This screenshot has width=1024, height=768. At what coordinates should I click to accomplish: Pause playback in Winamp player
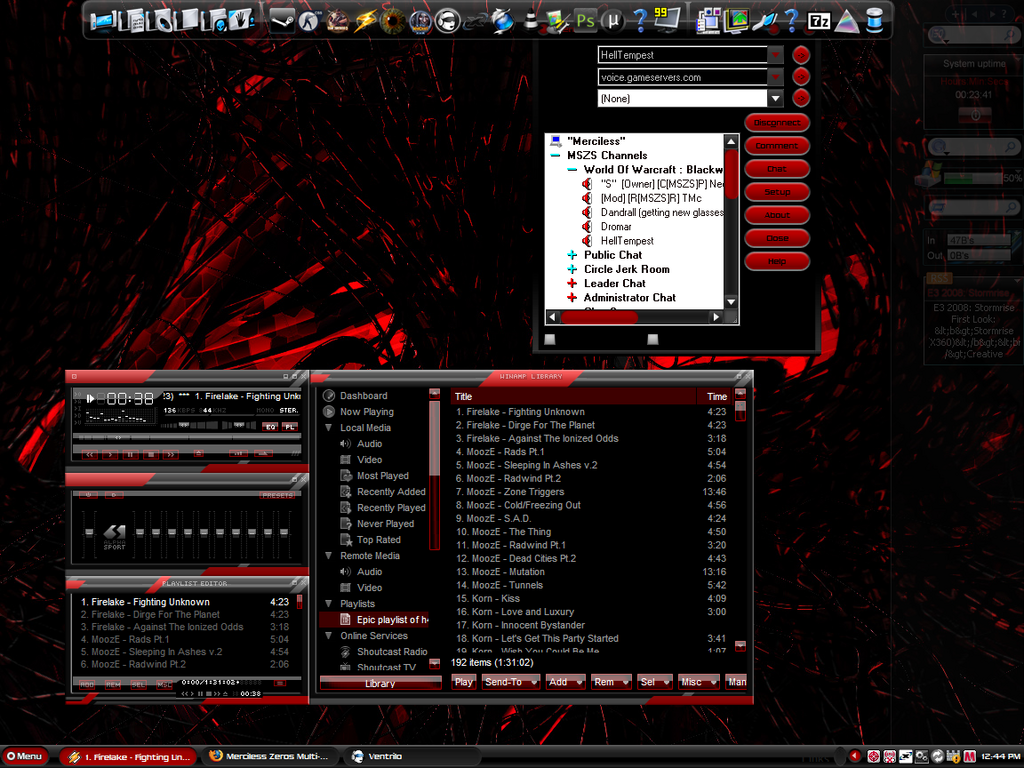tap(130, 453)
